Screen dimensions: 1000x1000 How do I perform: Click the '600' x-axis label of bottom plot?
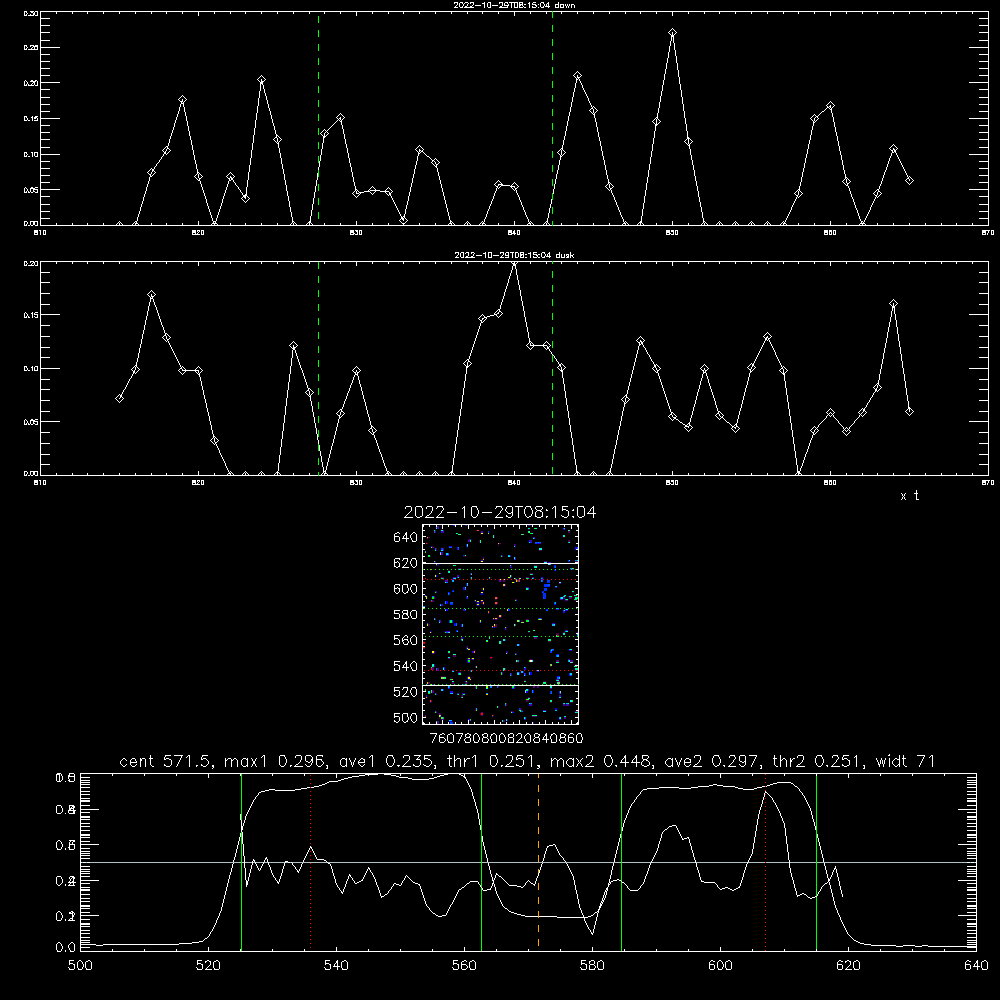[720, 966]
